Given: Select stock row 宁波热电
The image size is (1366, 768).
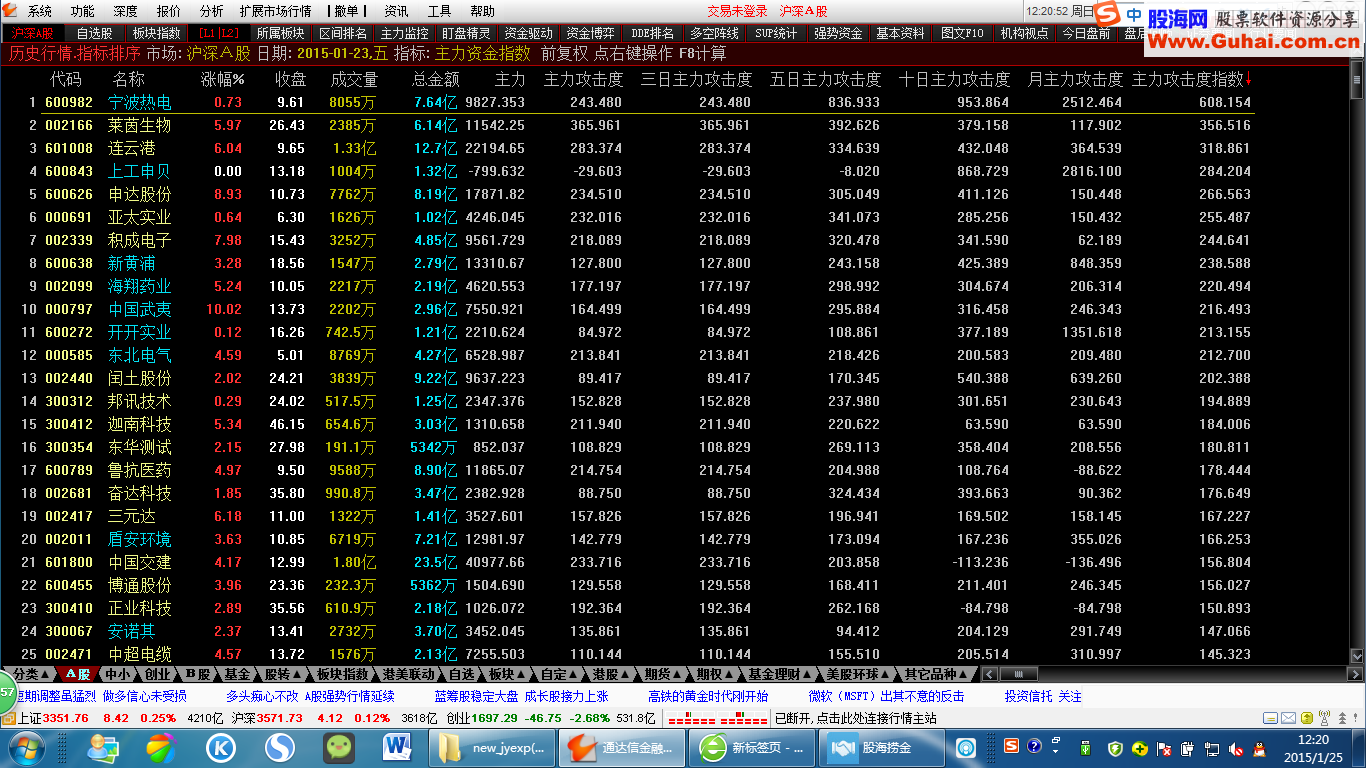Looking at the screenshot, I should 627,102.
